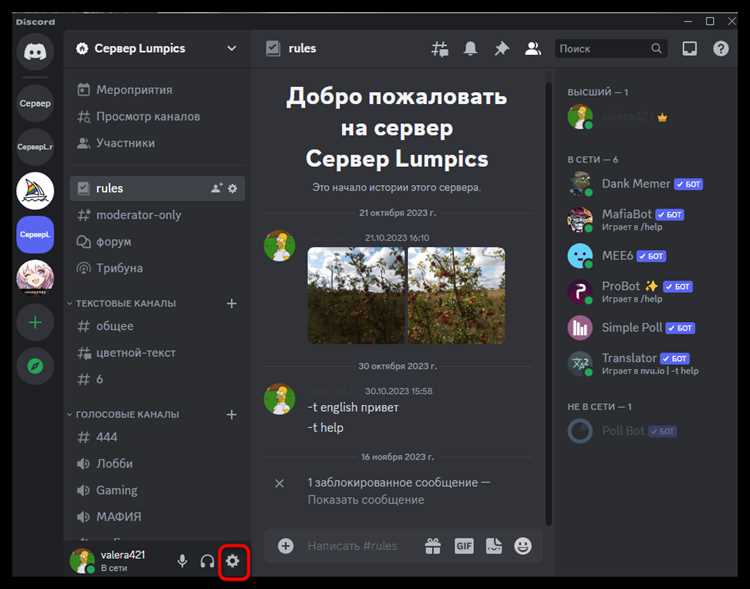Open the Трибуна stage channel

click(157, 268)
